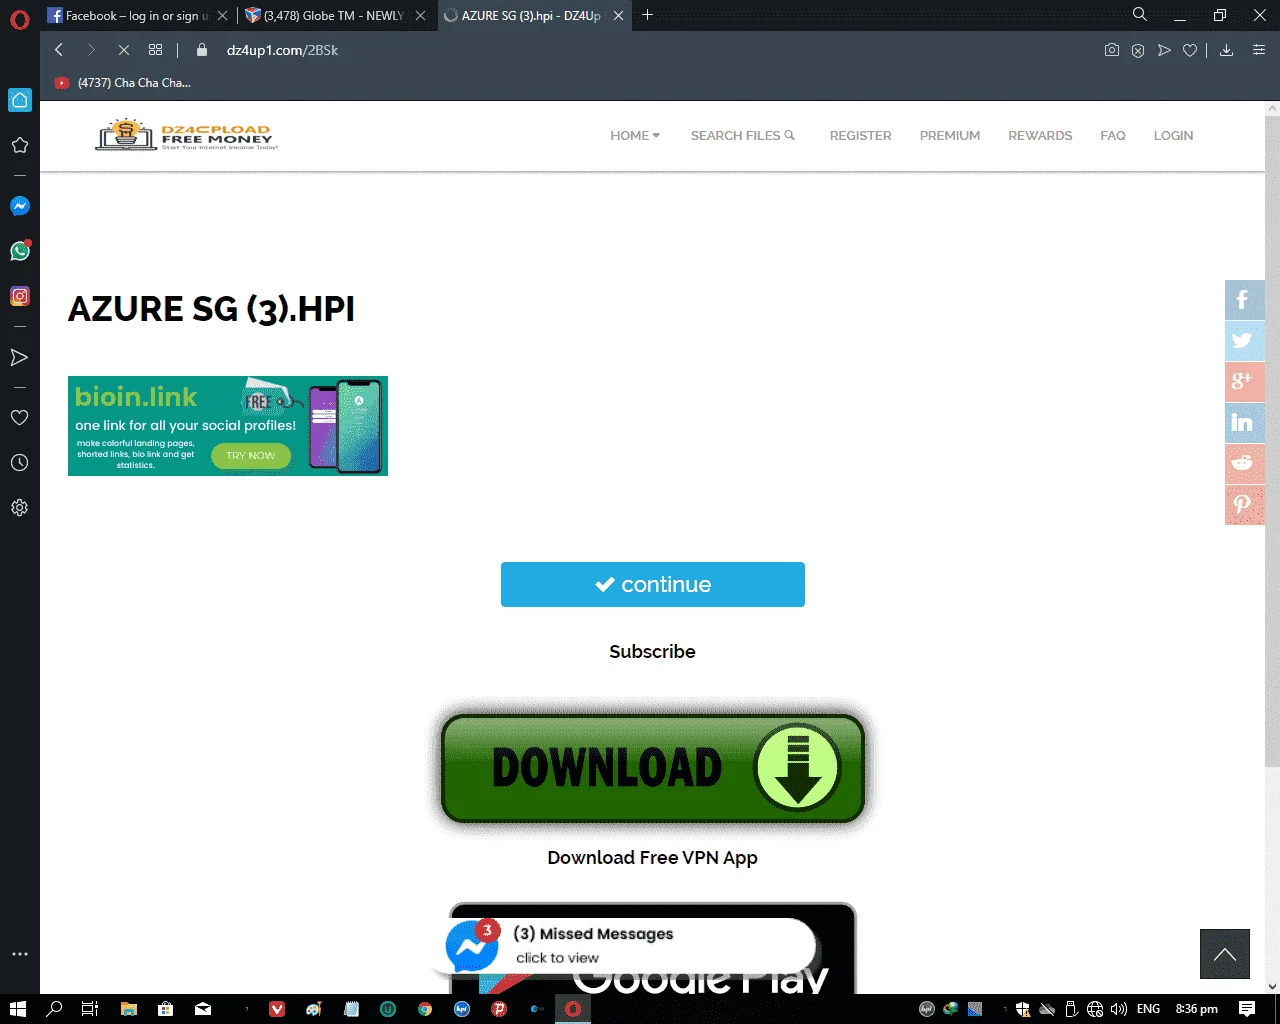Open the player arrow icon in the sidebar
The width and height of the screenshot is (1280, 1024).
[x=19, y=357]
